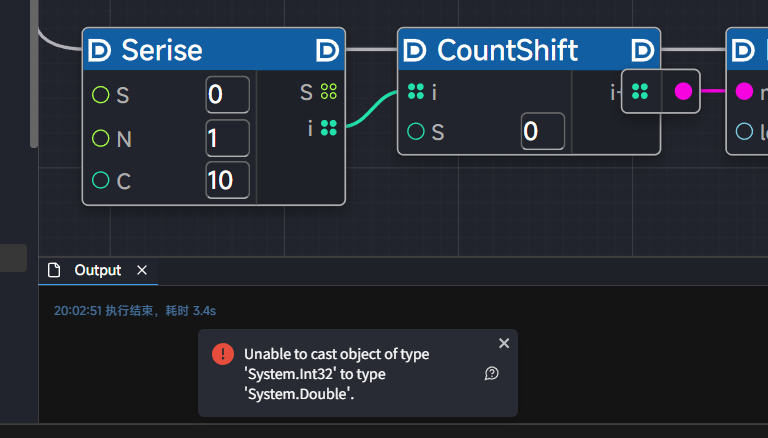The image size is (768, 438).
Task: Click the S list output port on Serise
Action: (329, 93)
